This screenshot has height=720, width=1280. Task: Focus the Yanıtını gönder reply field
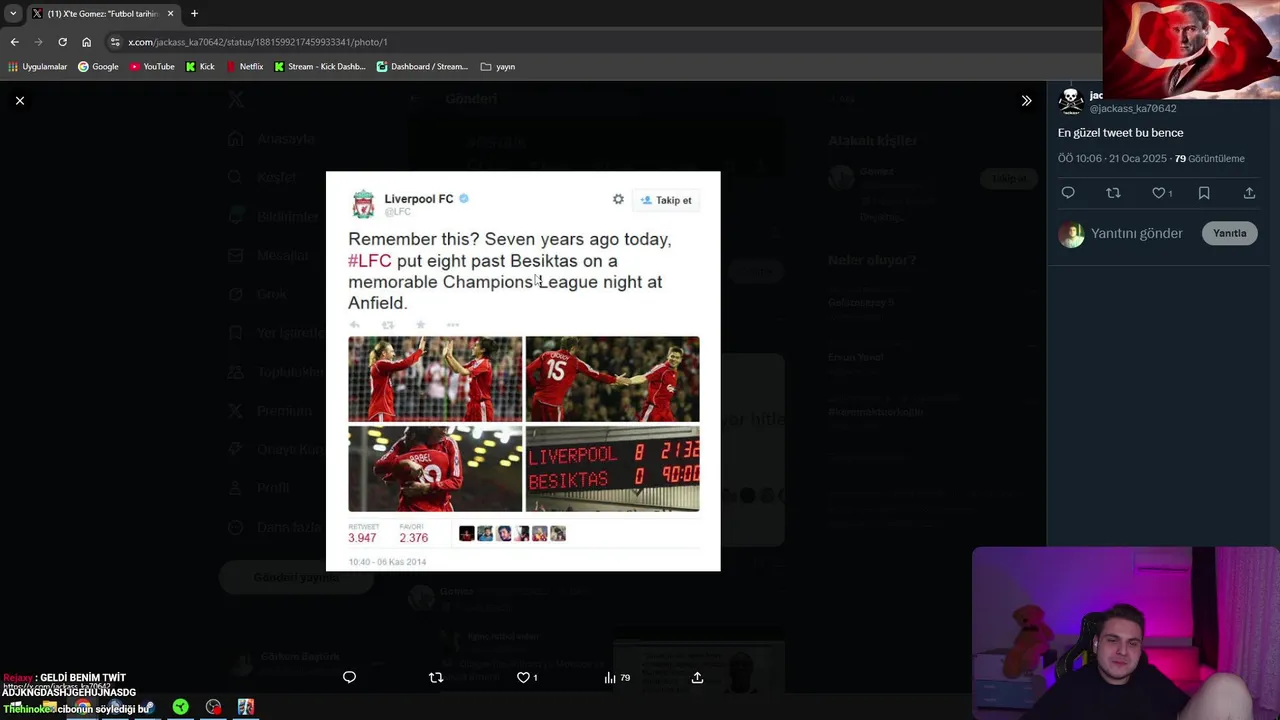[x=1137, y=233]
